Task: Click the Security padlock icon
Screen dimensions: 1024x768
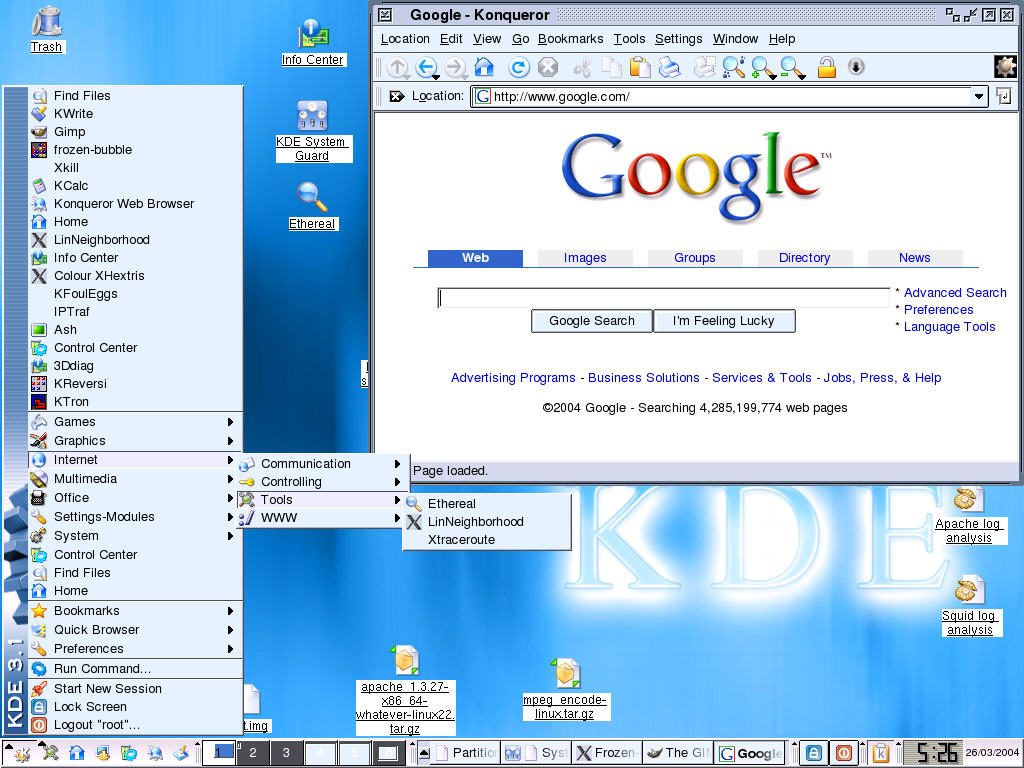Action: [827, 67]
